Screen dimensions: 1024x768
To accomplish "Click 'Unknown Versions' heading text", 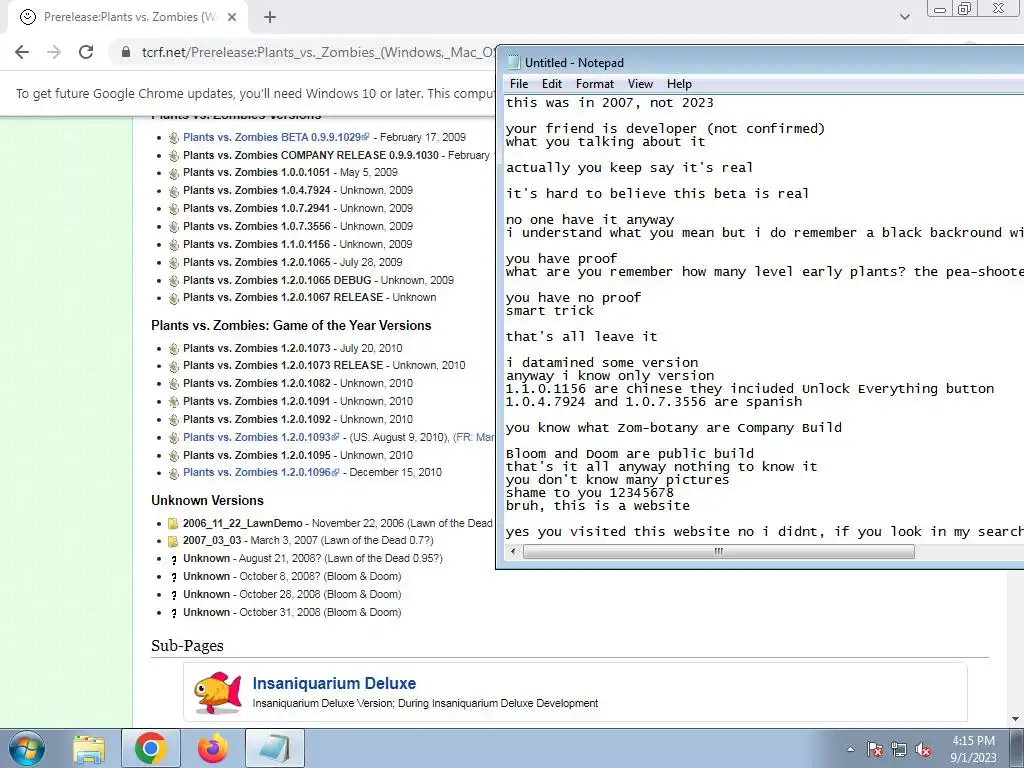I will (x=208, y=500).
